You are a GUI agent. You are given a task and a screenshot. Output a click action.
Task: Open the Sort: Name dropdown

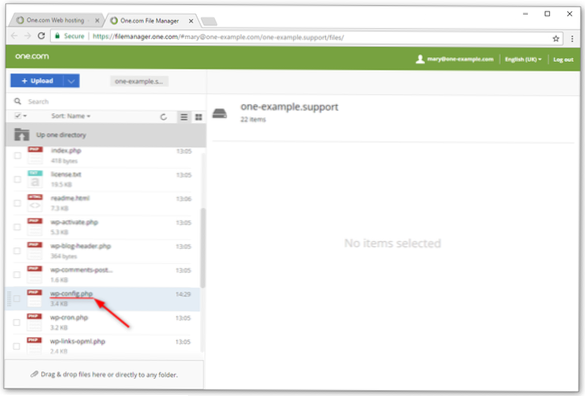(71, 116)
